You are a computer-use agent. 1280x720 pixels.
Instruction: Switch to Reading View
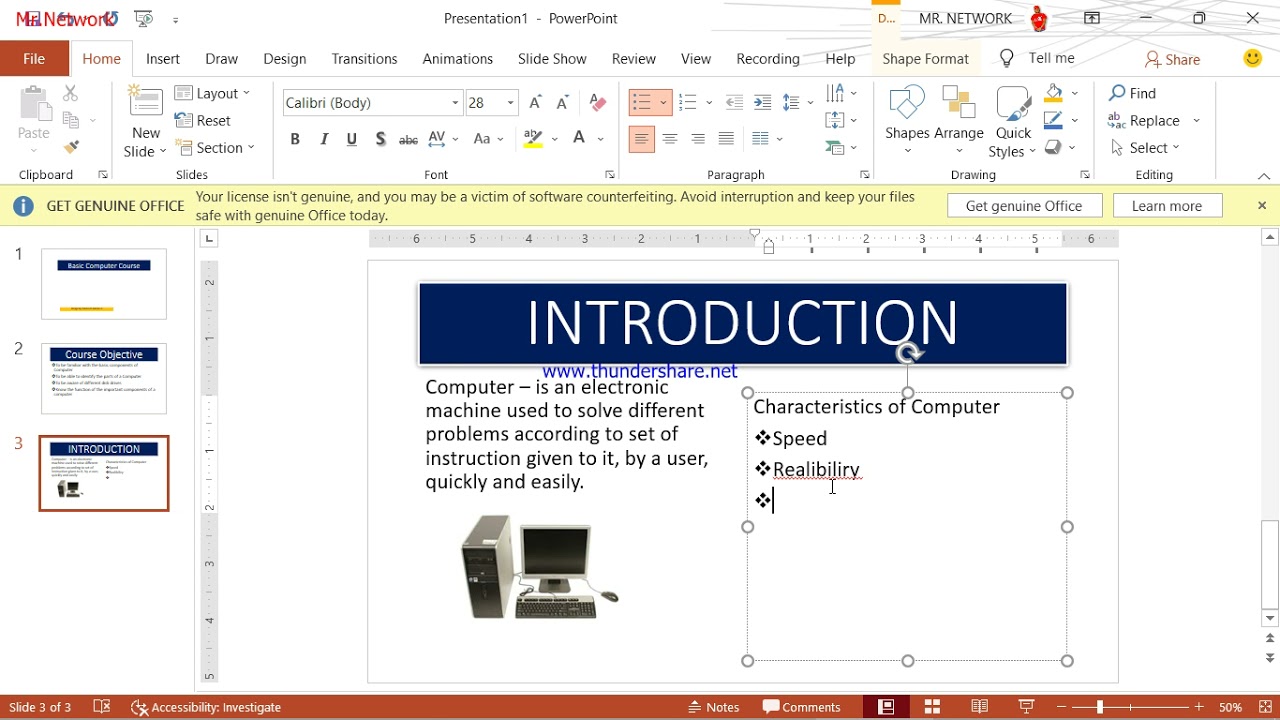980,707
